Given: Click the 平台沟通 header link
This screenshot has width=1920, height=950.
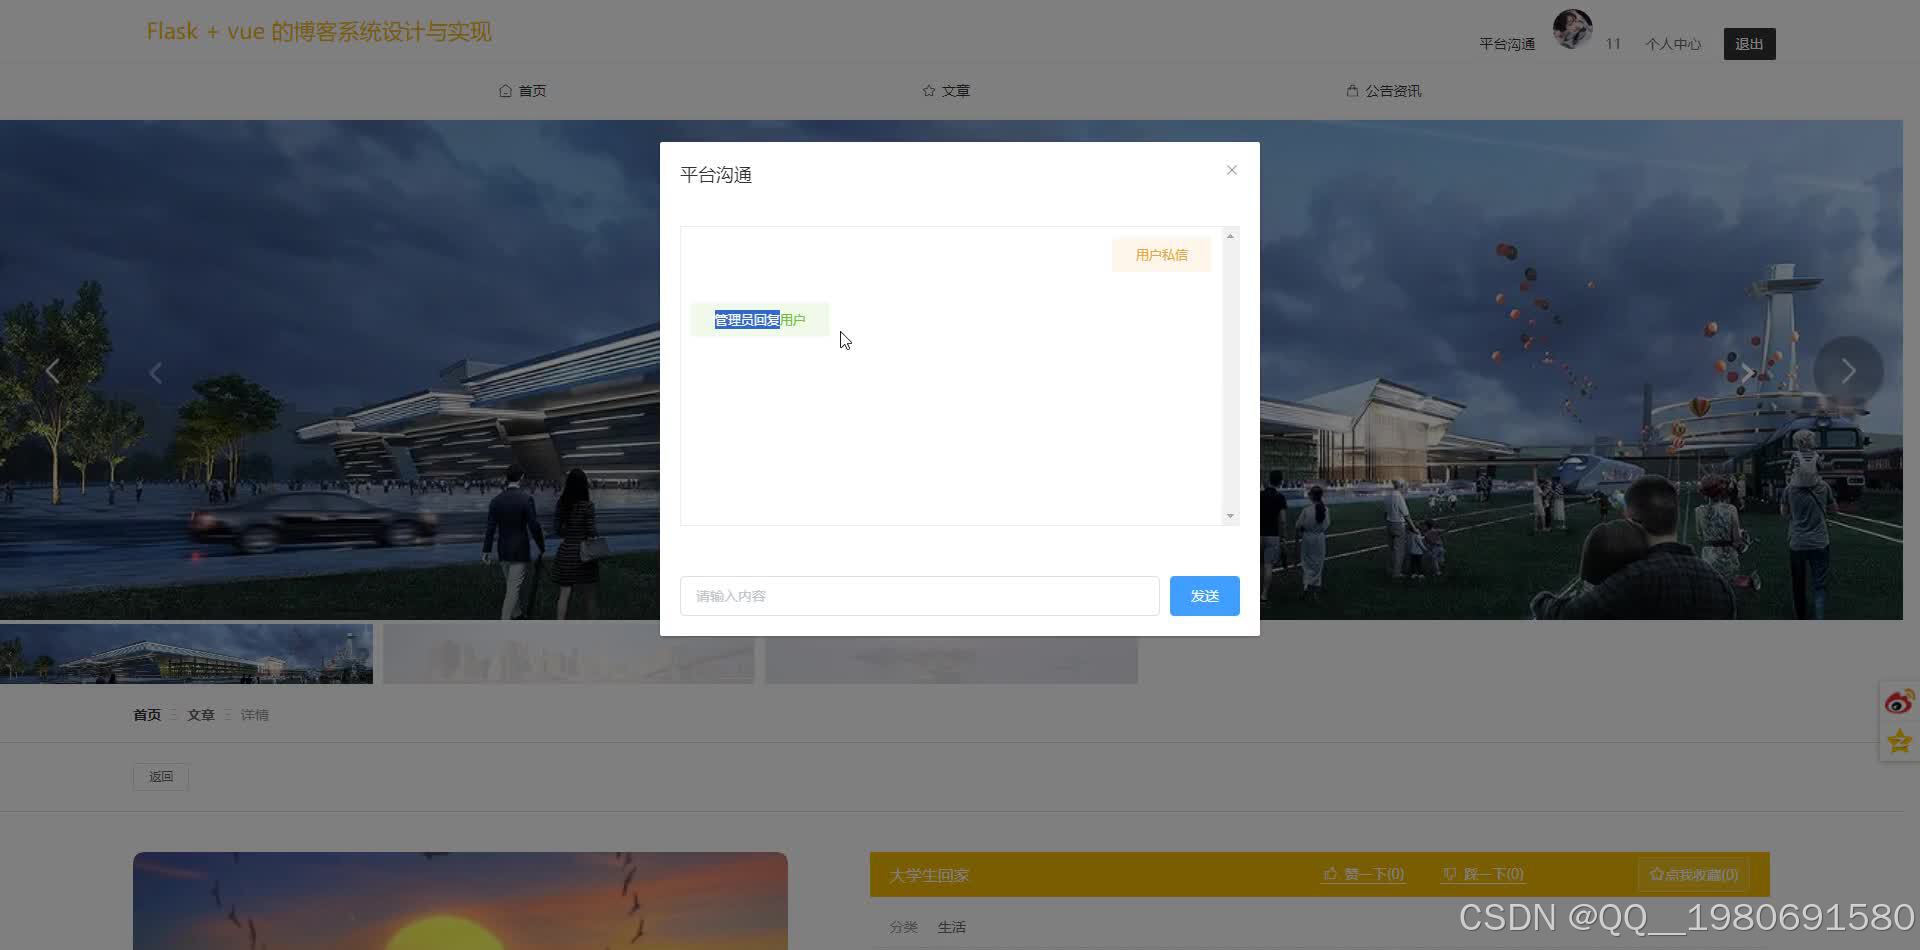Looking at the screenshot, I should pos(1507,44).
